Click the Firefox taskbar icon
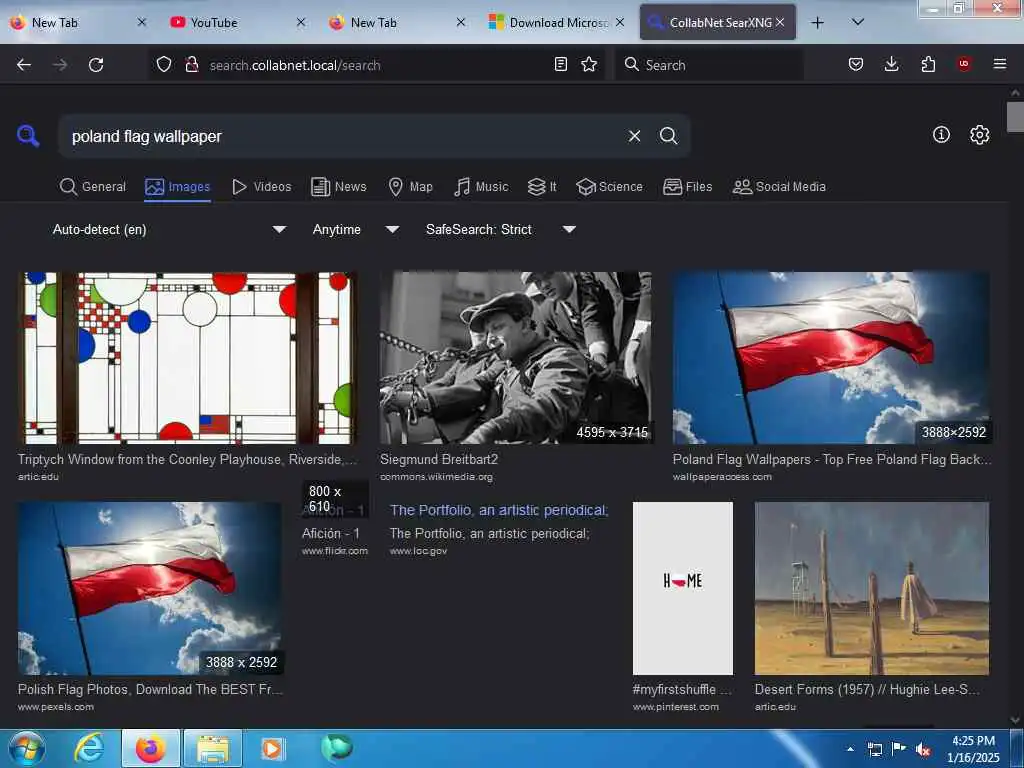This screenshot has width=1024, height=768. [x=151, y=748]
